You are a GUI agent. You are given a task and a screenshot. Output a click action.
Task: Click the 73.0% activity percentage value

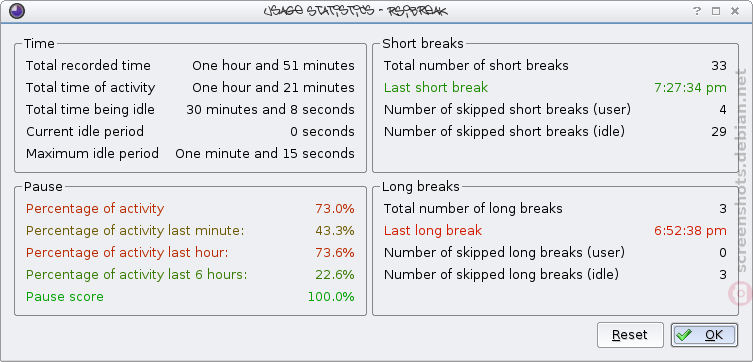(x=335, y=209)
